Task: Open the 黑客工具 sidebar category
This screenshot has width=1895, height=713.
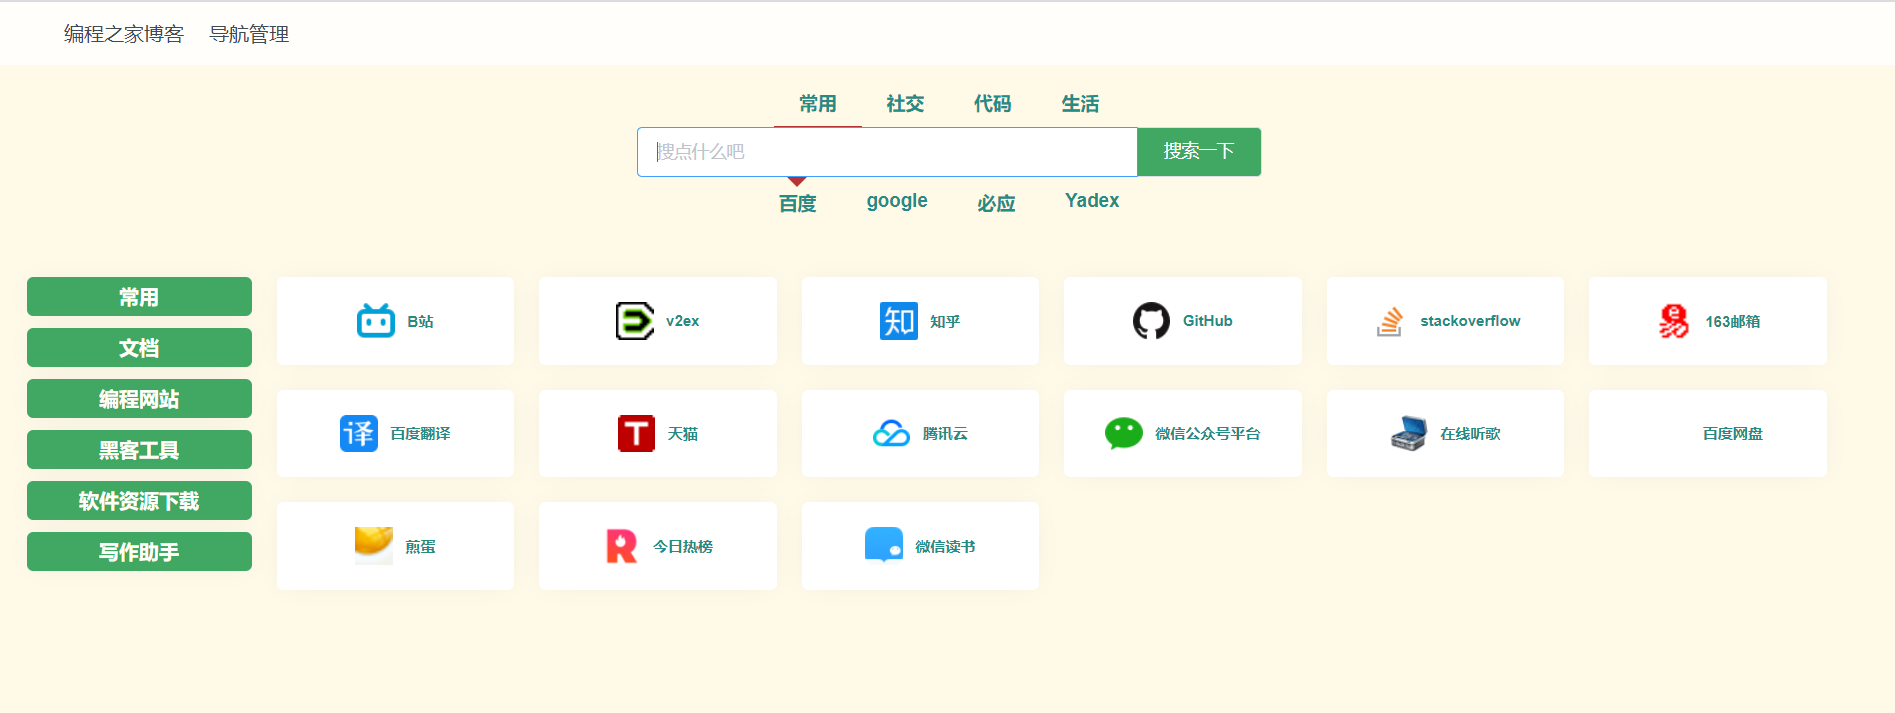Action: click(139, 450)
